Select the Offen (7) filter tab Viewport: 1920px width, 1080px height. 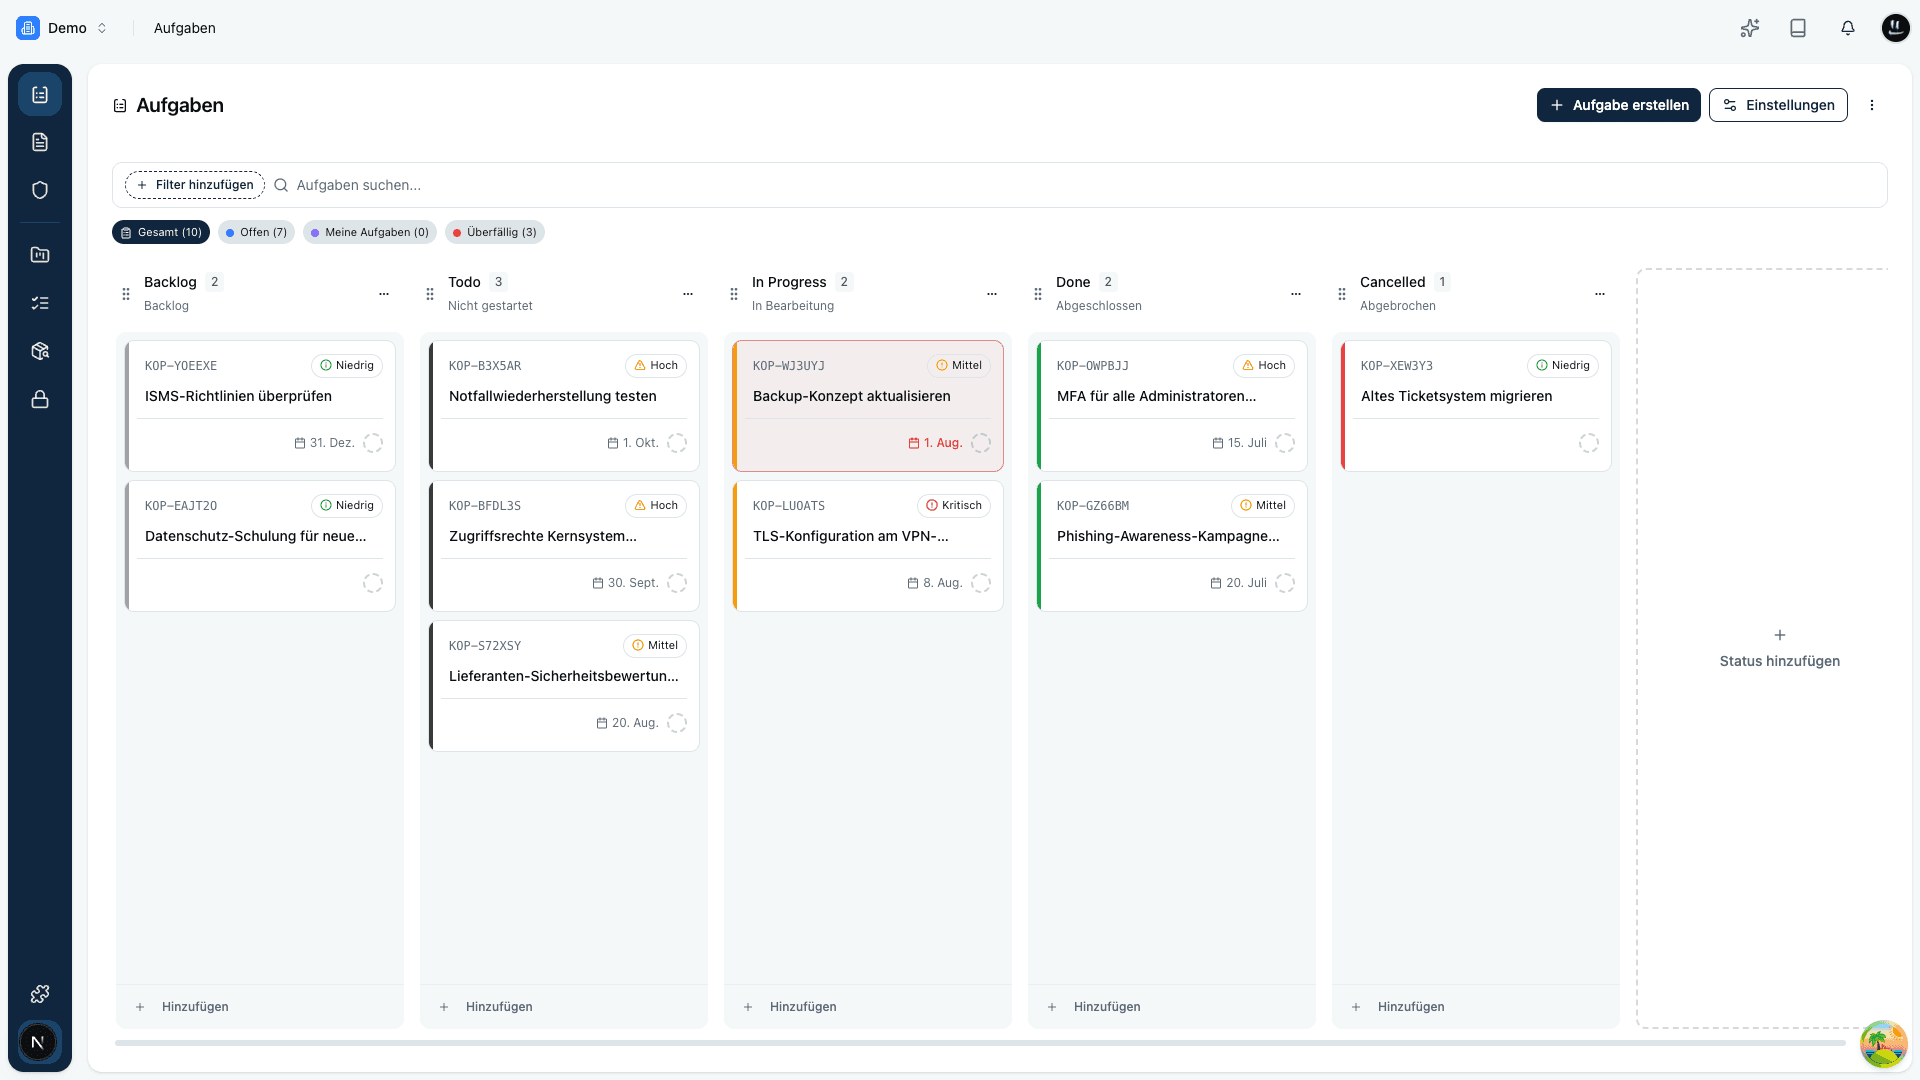pyautogui.click(x=256, y=232)
